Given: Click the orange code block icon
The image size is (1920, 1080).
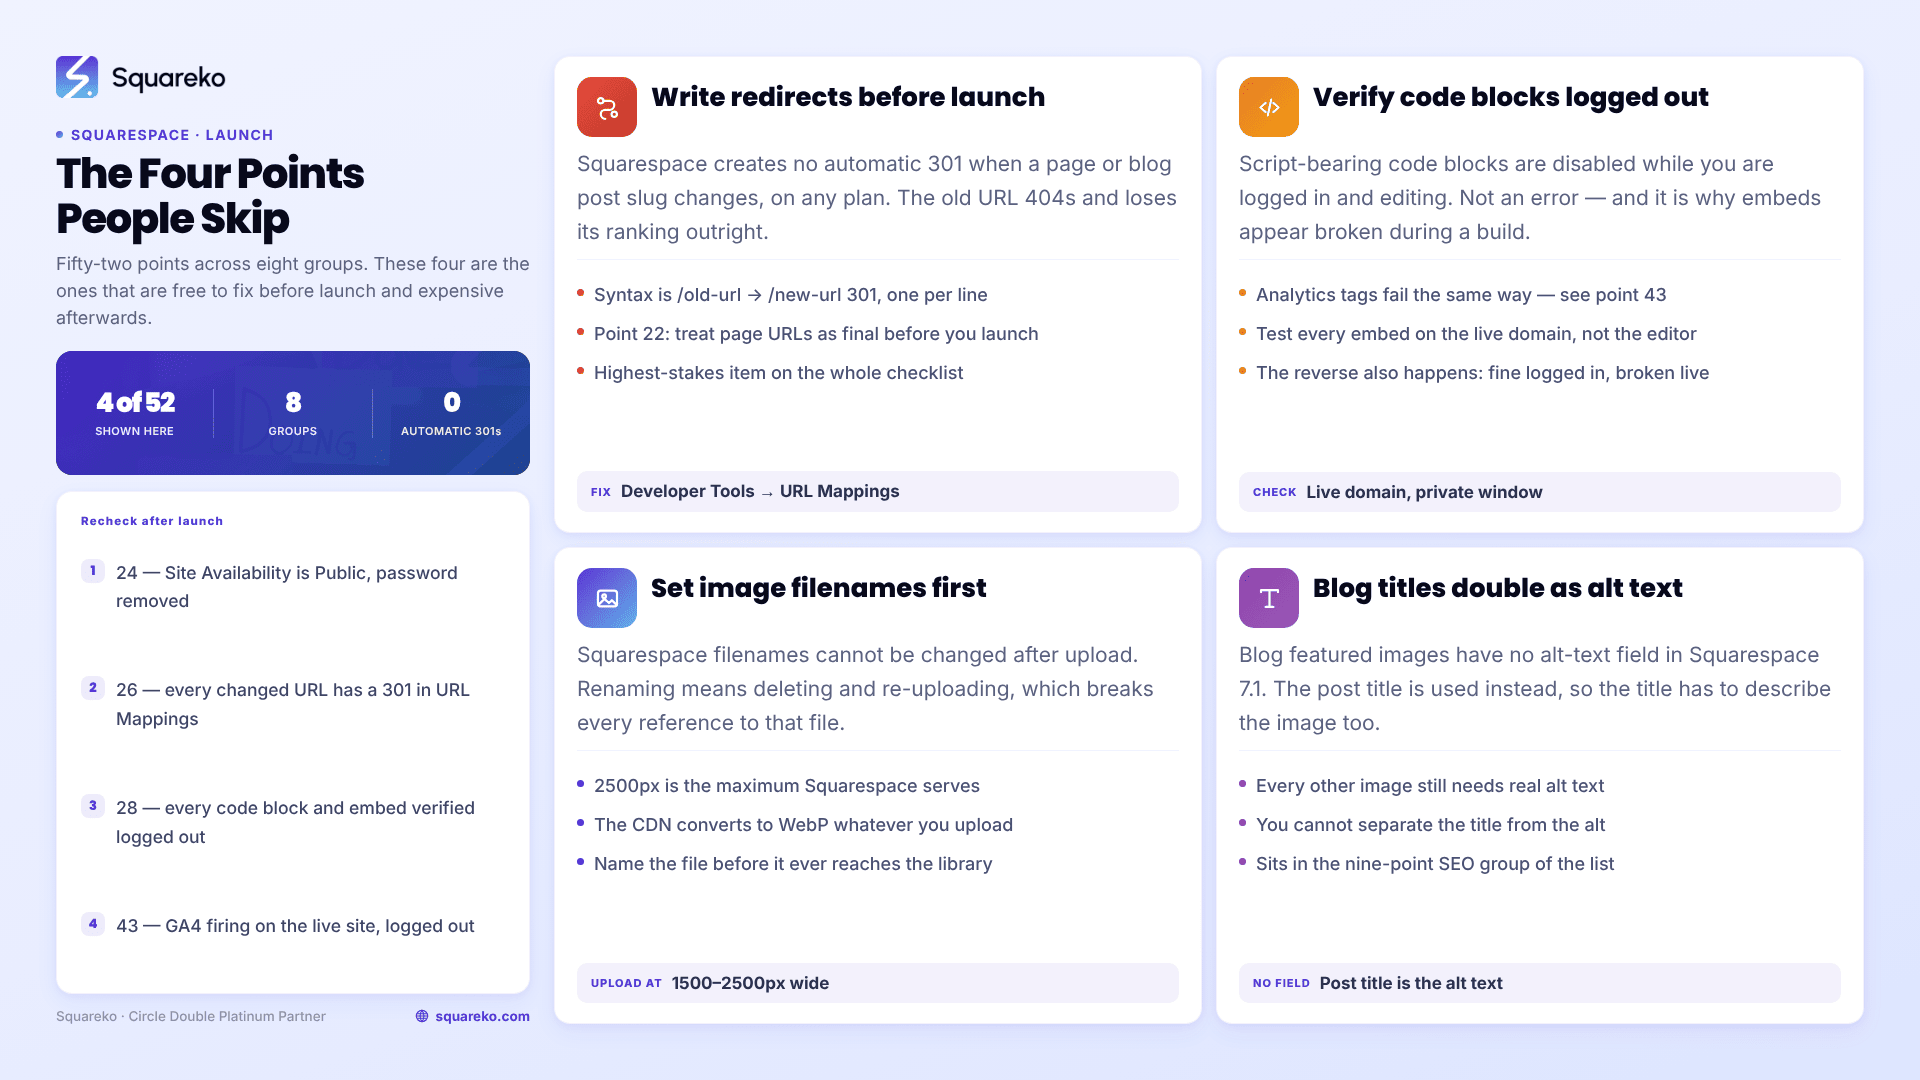Looking at the screenshot, I should (x=1269, y=107).
